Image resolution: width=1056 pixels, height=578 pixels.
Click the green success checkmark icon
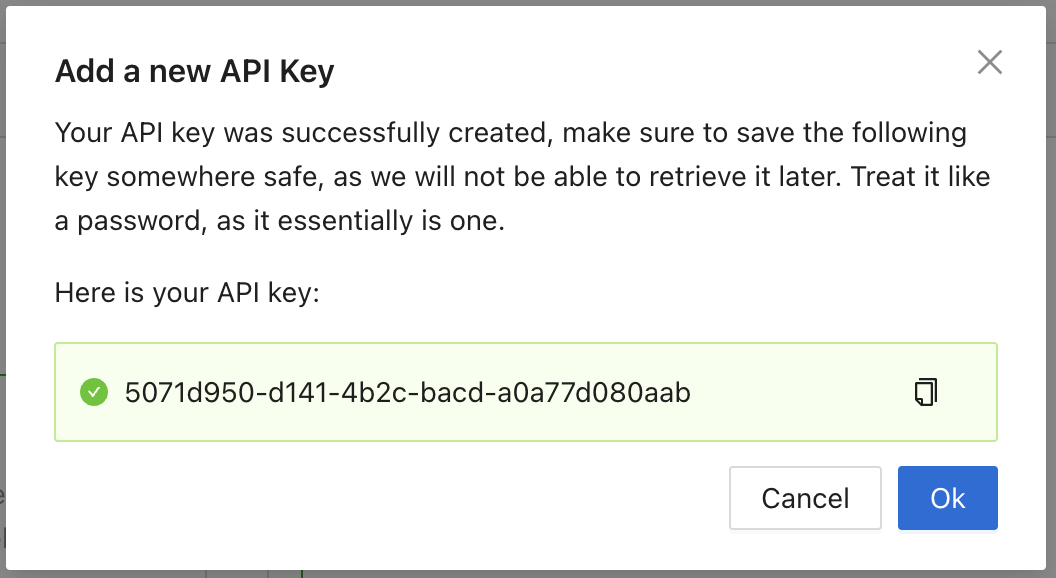(93, 392)
